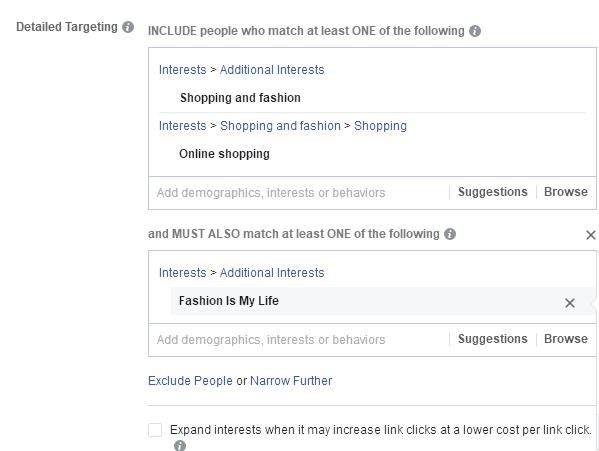Click Exclude People link
Image resolution: width=599 pixels, height=451 pixels.
pyautogui.click(x=190, y=381)
